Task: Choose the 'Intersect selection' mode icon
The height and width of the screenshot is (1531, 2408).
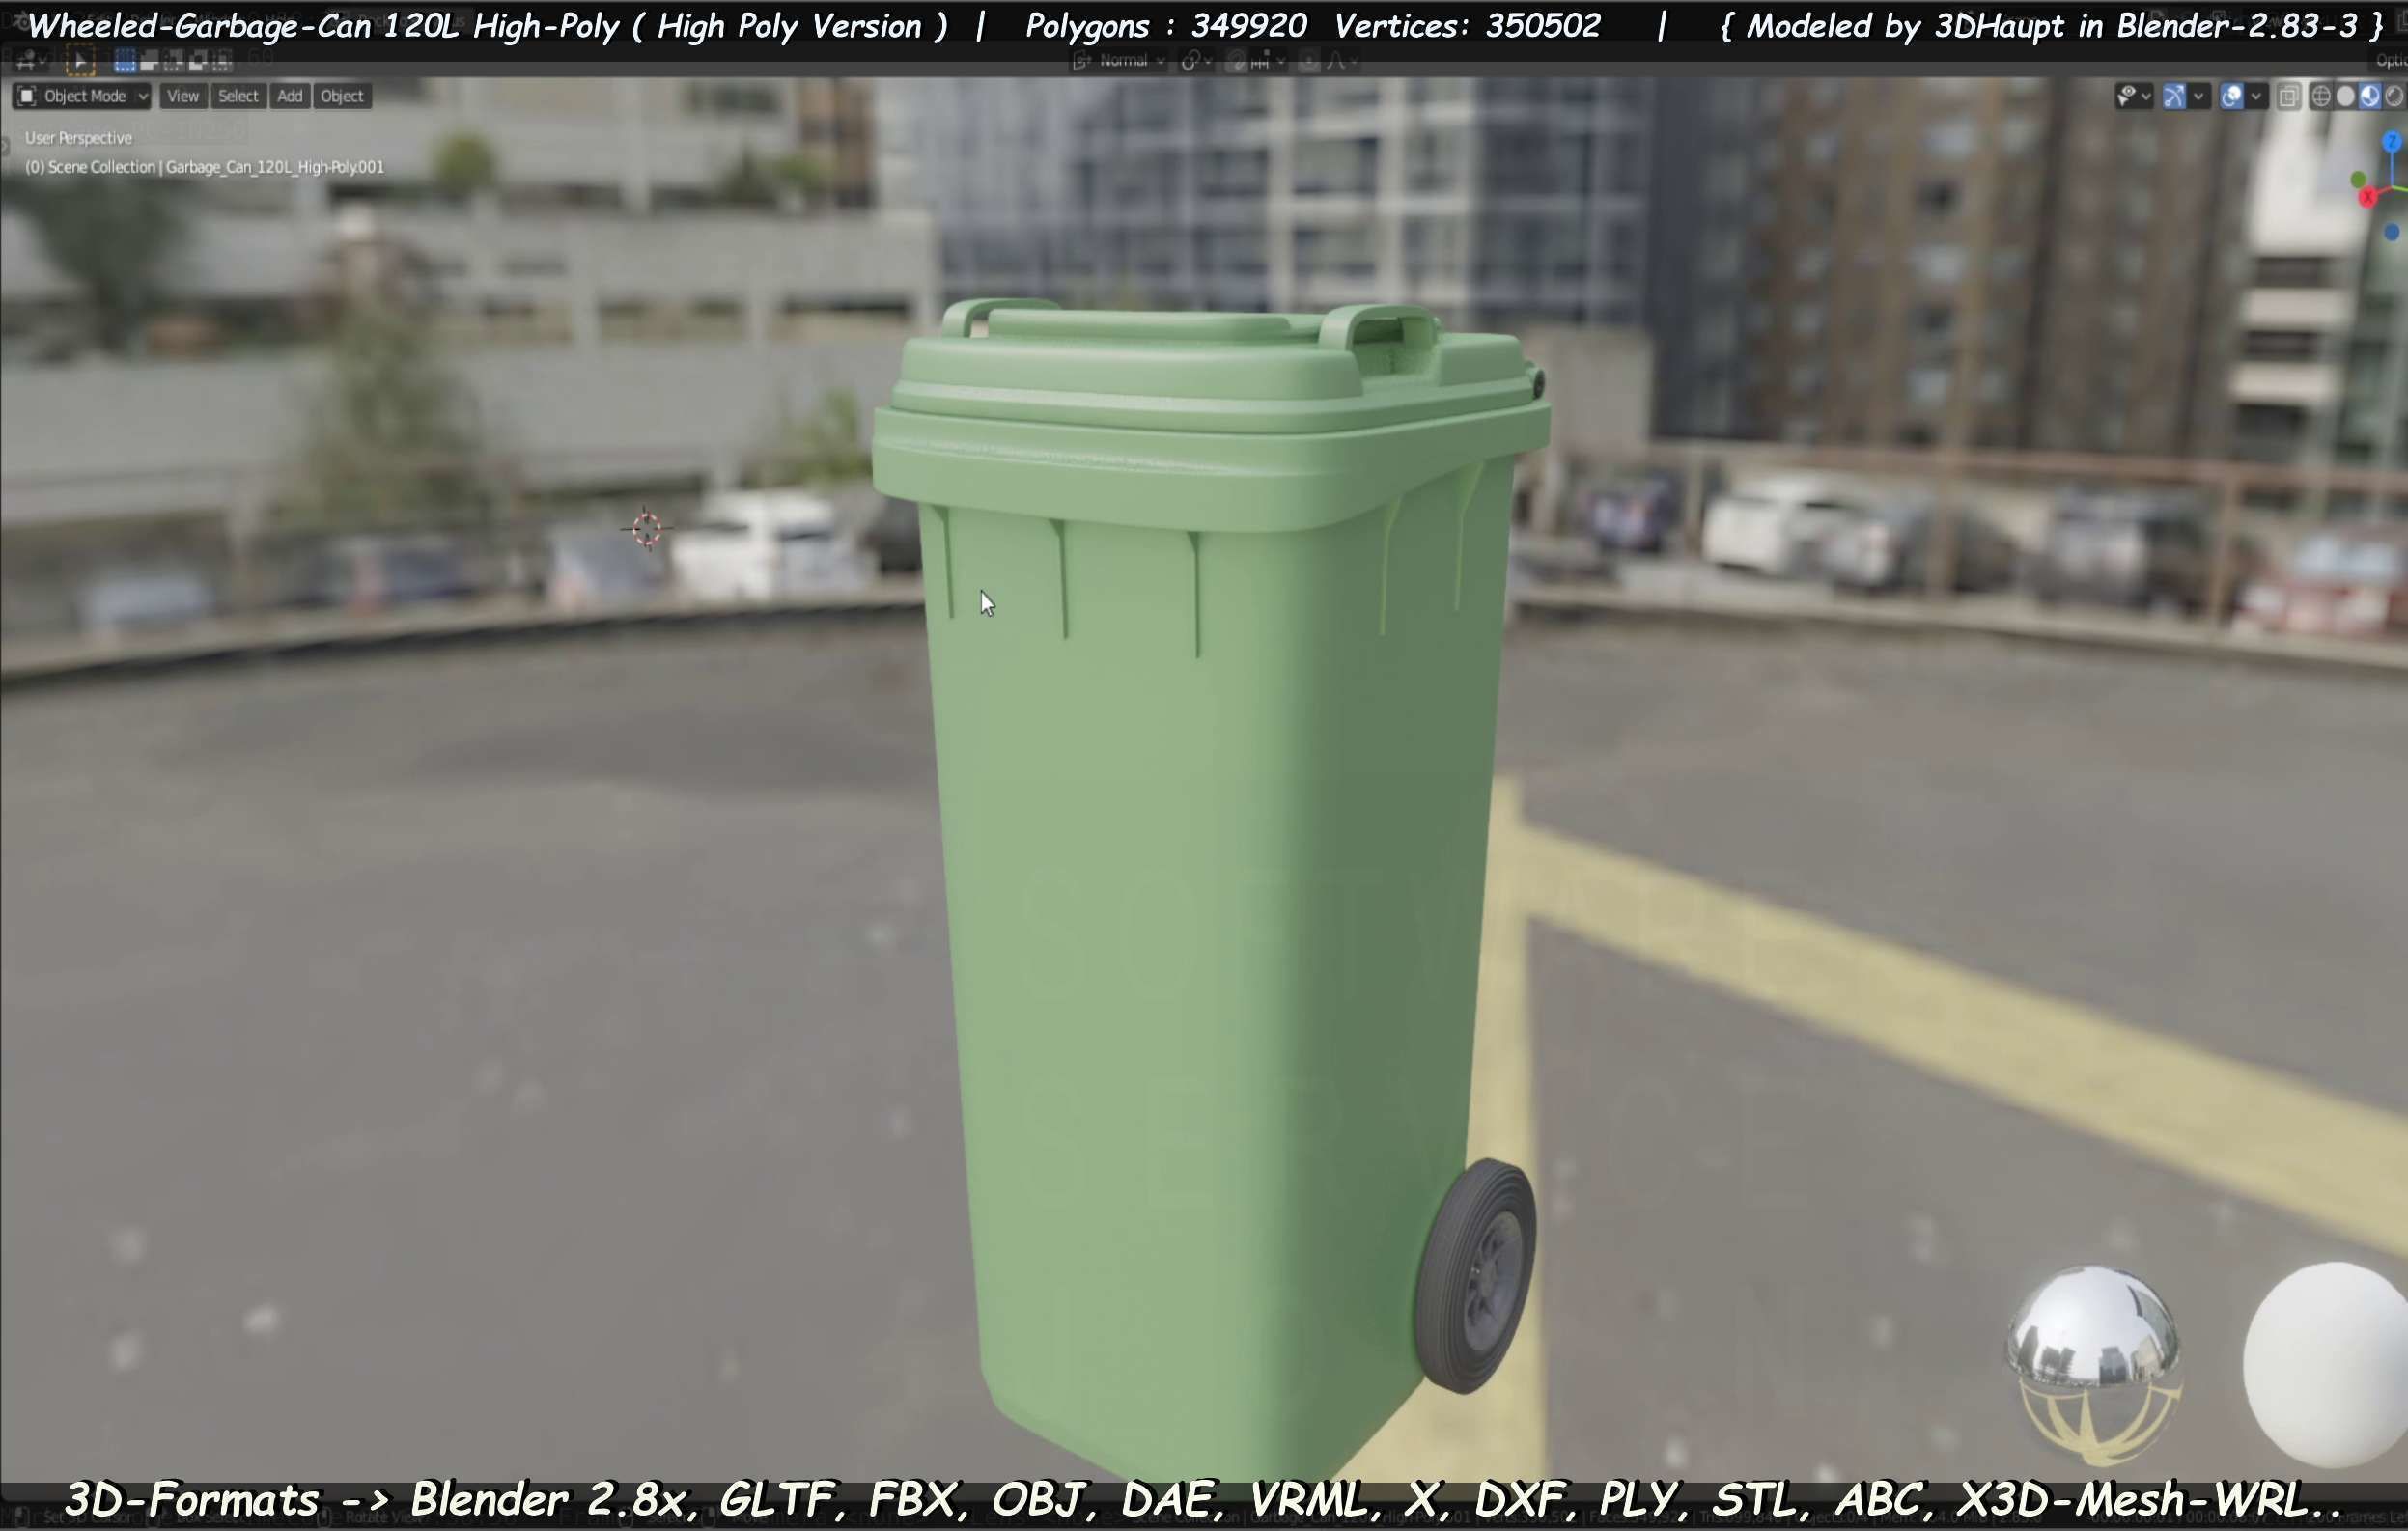Action: pos(222,61)
